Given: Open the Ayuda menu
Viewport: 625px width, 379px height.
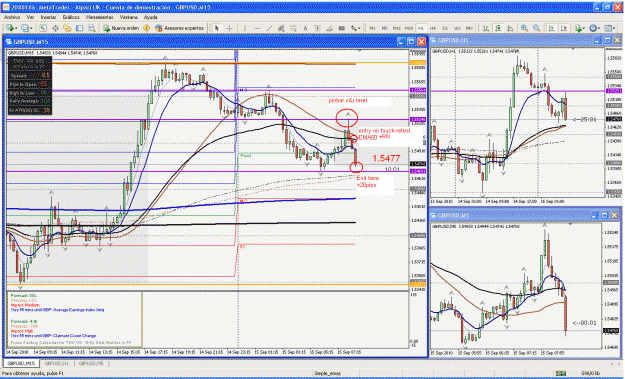Looking at the screenshot, I should (x=151, y=18).
